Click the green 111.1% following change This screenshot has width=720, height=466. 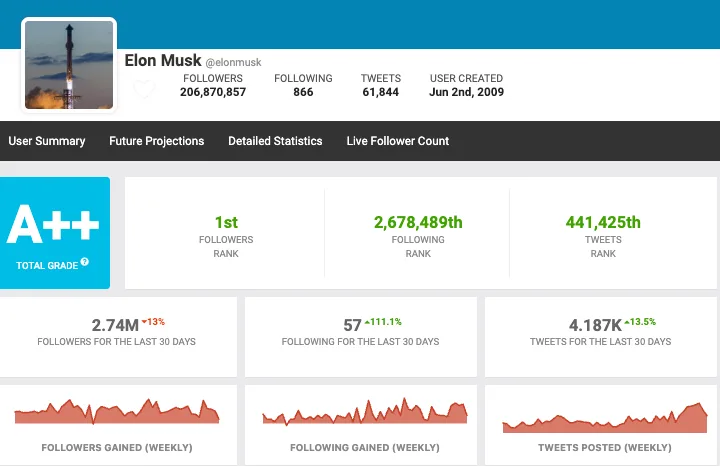click(383, 322)
